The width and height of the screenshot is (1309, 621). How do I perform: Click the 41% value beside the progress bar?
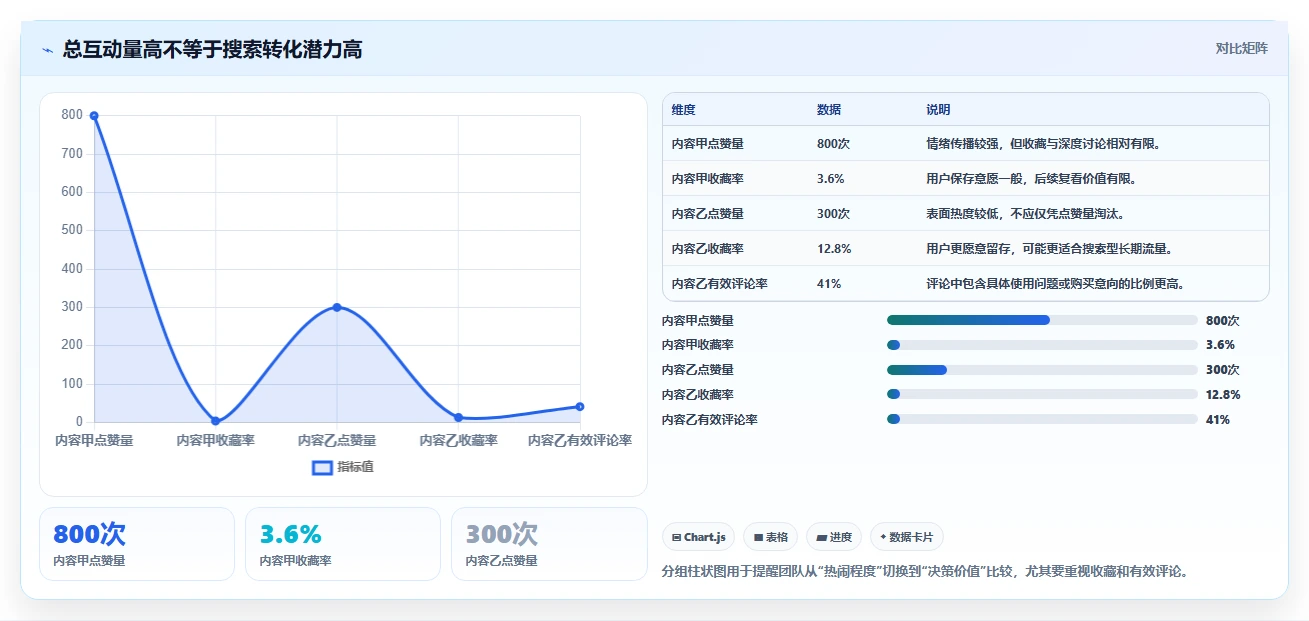pos(1218,420)
